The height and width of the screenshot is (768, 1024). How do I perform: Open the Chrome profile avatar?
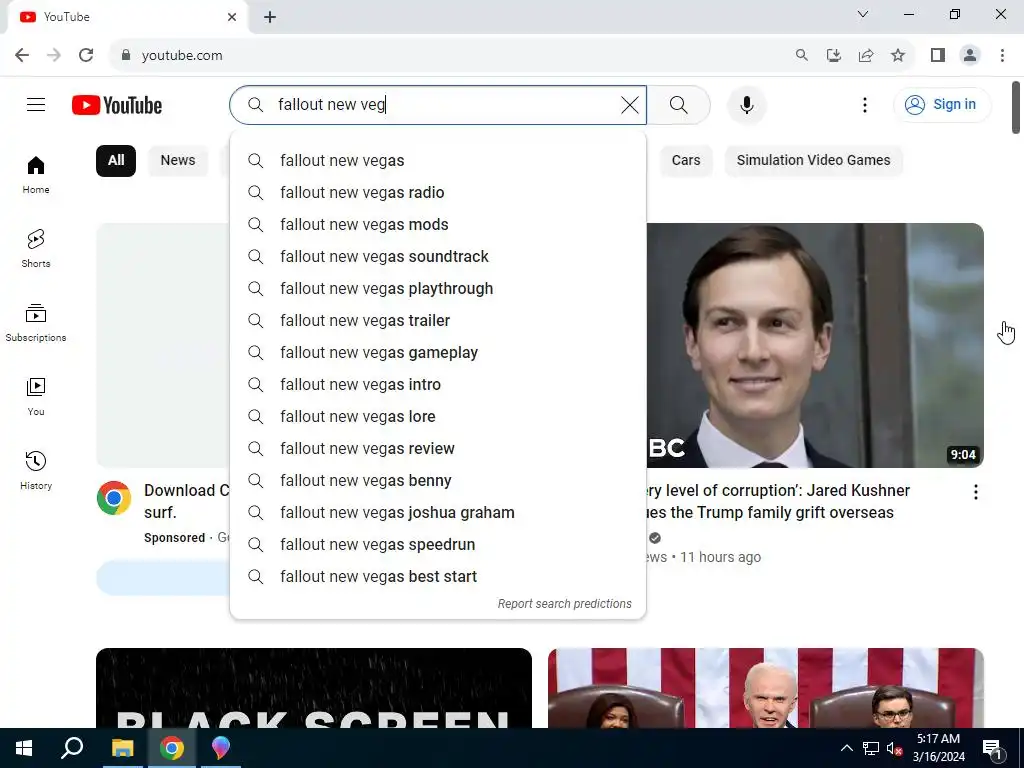point(970,56)
